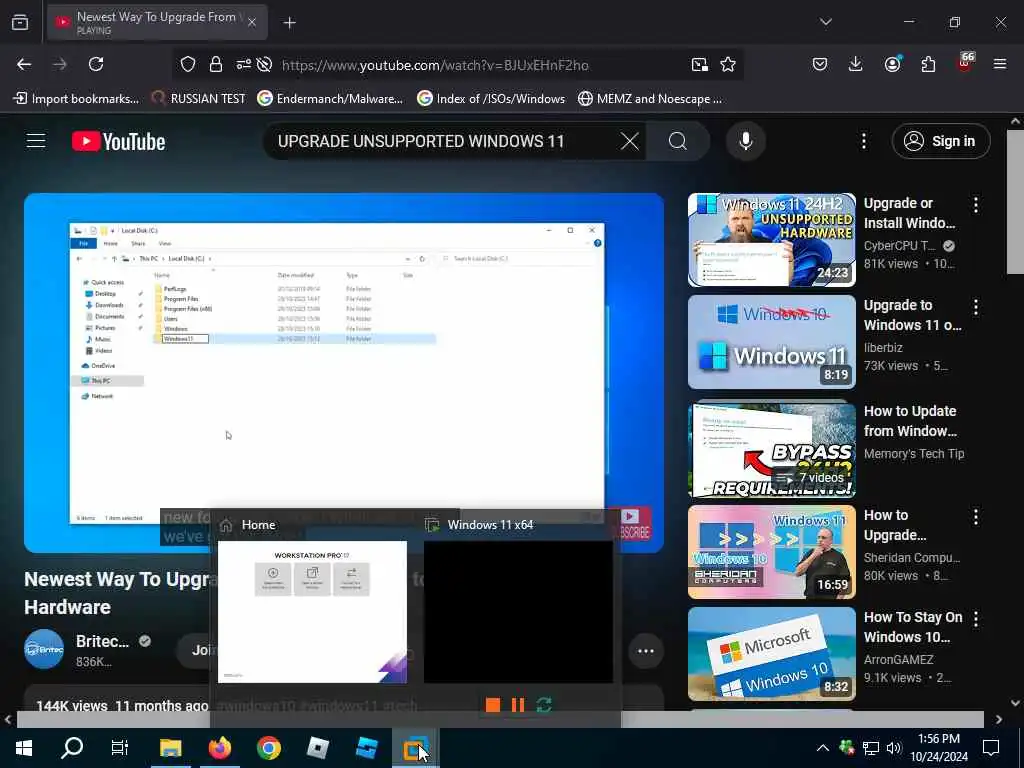Viewport: 1024px width, 768px height.
Task: Go back to previous page
Action: [24, 64]
